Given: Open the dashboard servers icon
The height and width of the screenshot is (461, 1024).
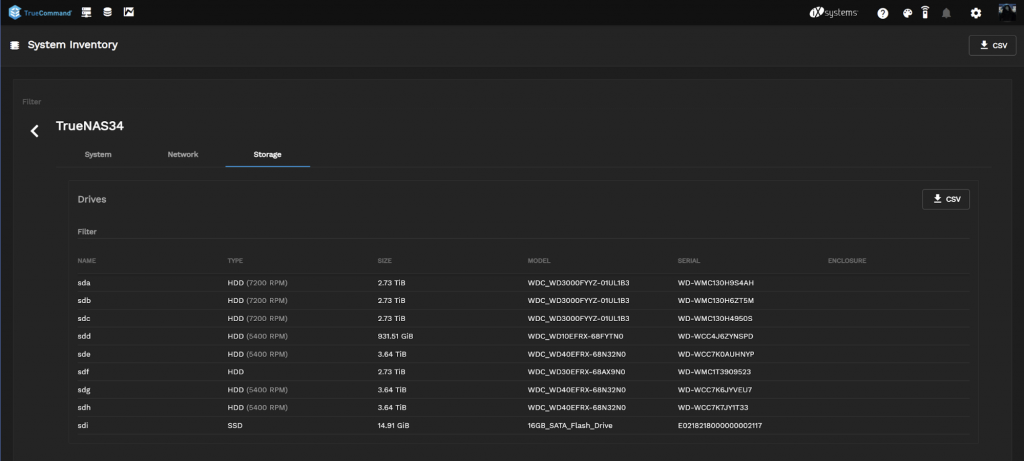Looking at the screenshot, I should click(86, 12).
